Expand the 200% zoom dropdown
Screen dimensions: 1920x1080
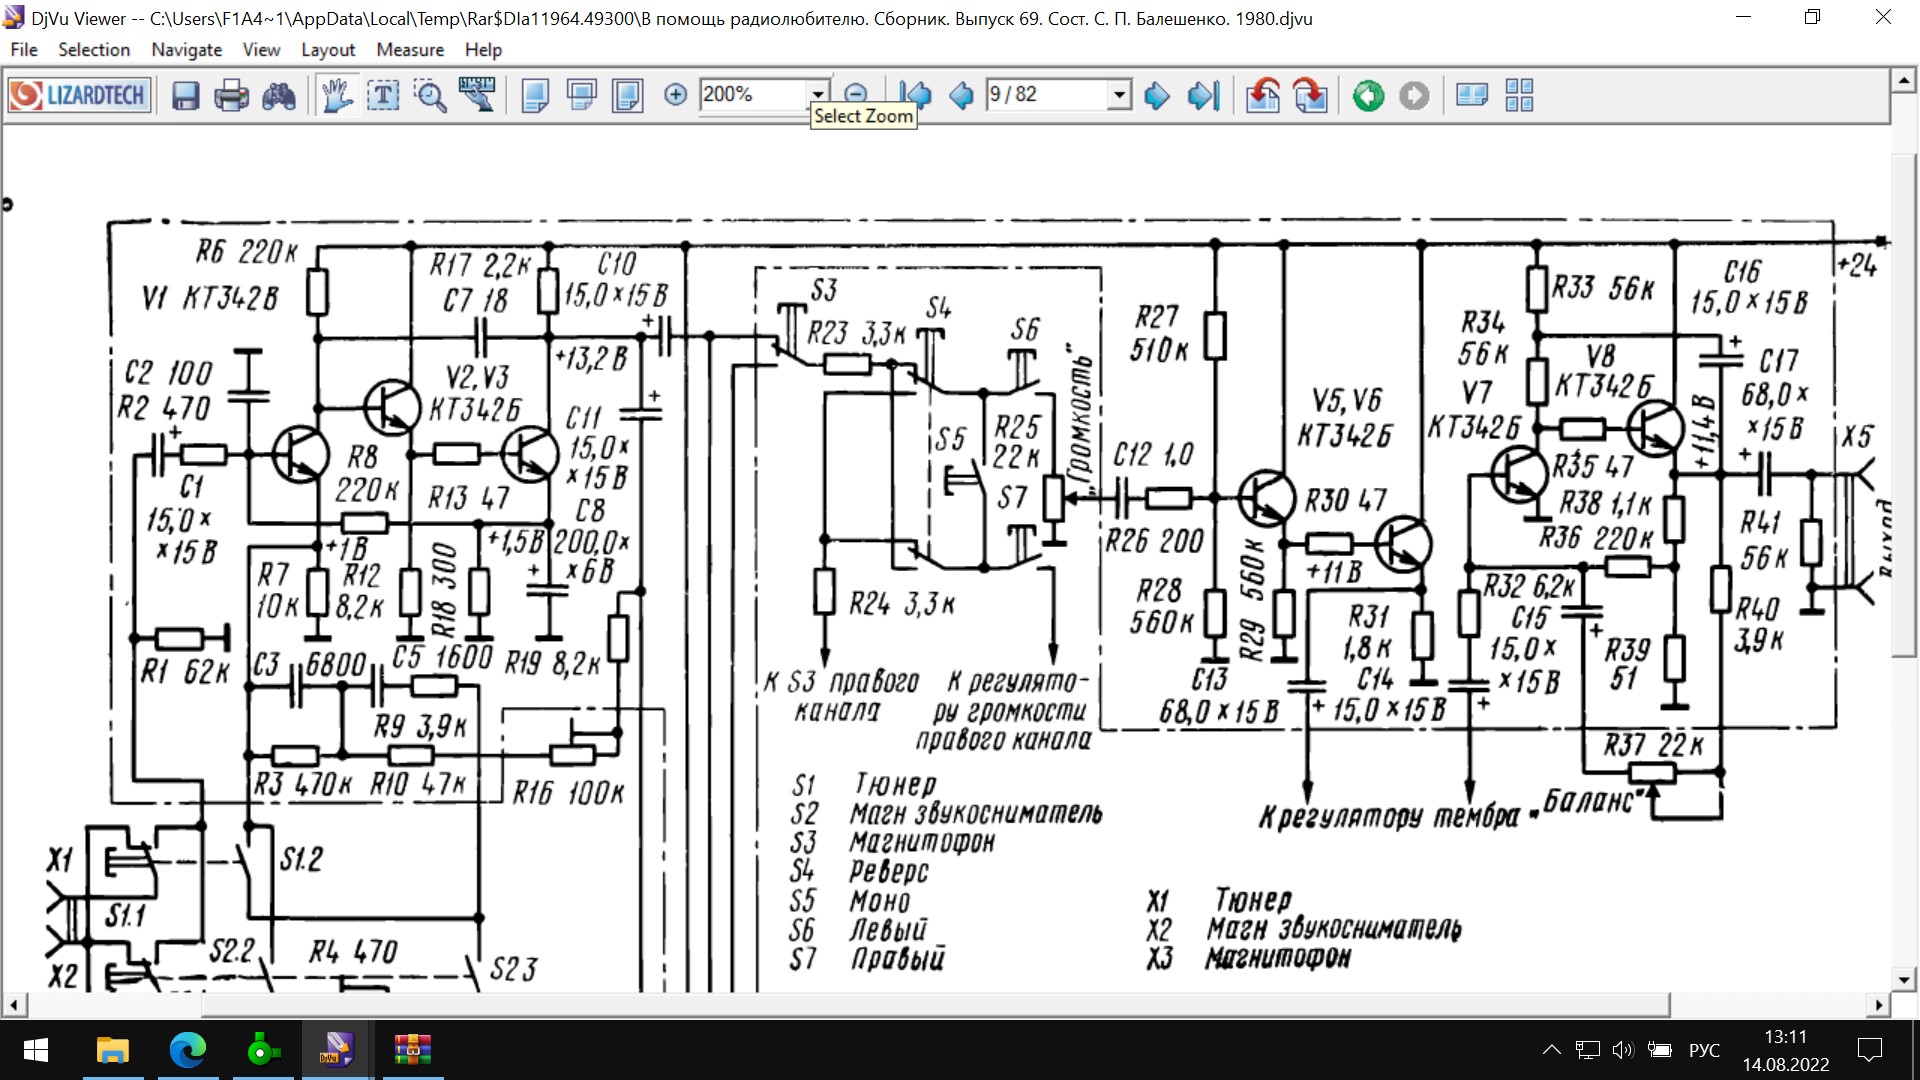tap(818, 94)
